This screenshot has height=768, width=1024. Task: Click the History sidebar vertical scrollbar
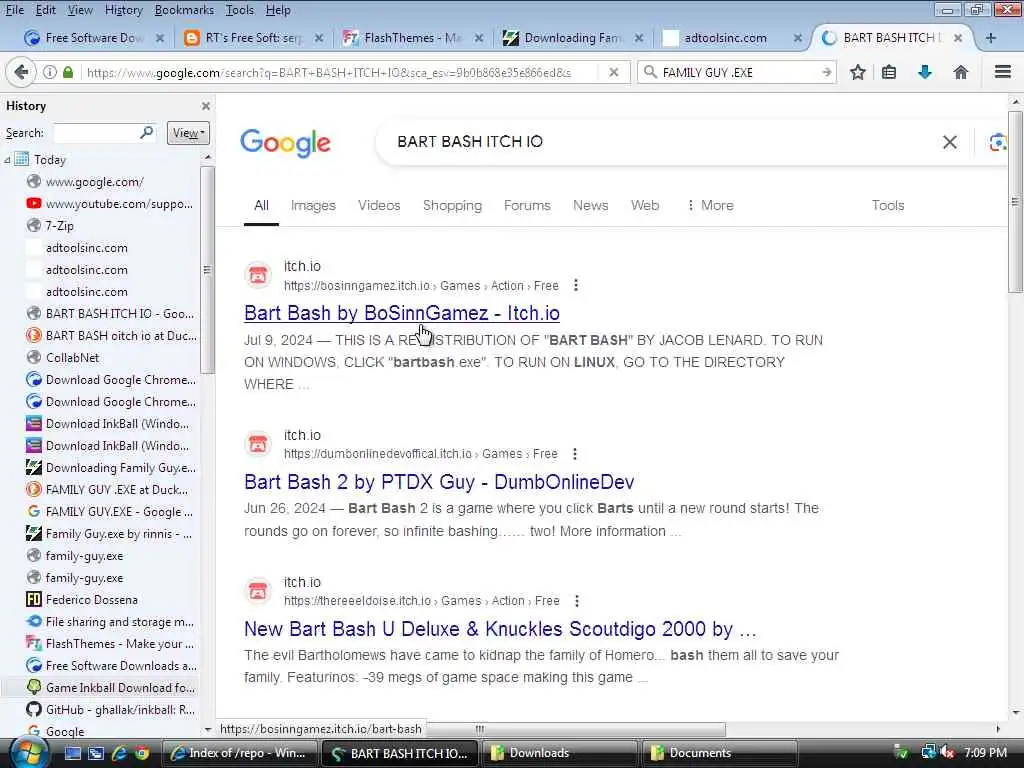[x=208, y=269]
